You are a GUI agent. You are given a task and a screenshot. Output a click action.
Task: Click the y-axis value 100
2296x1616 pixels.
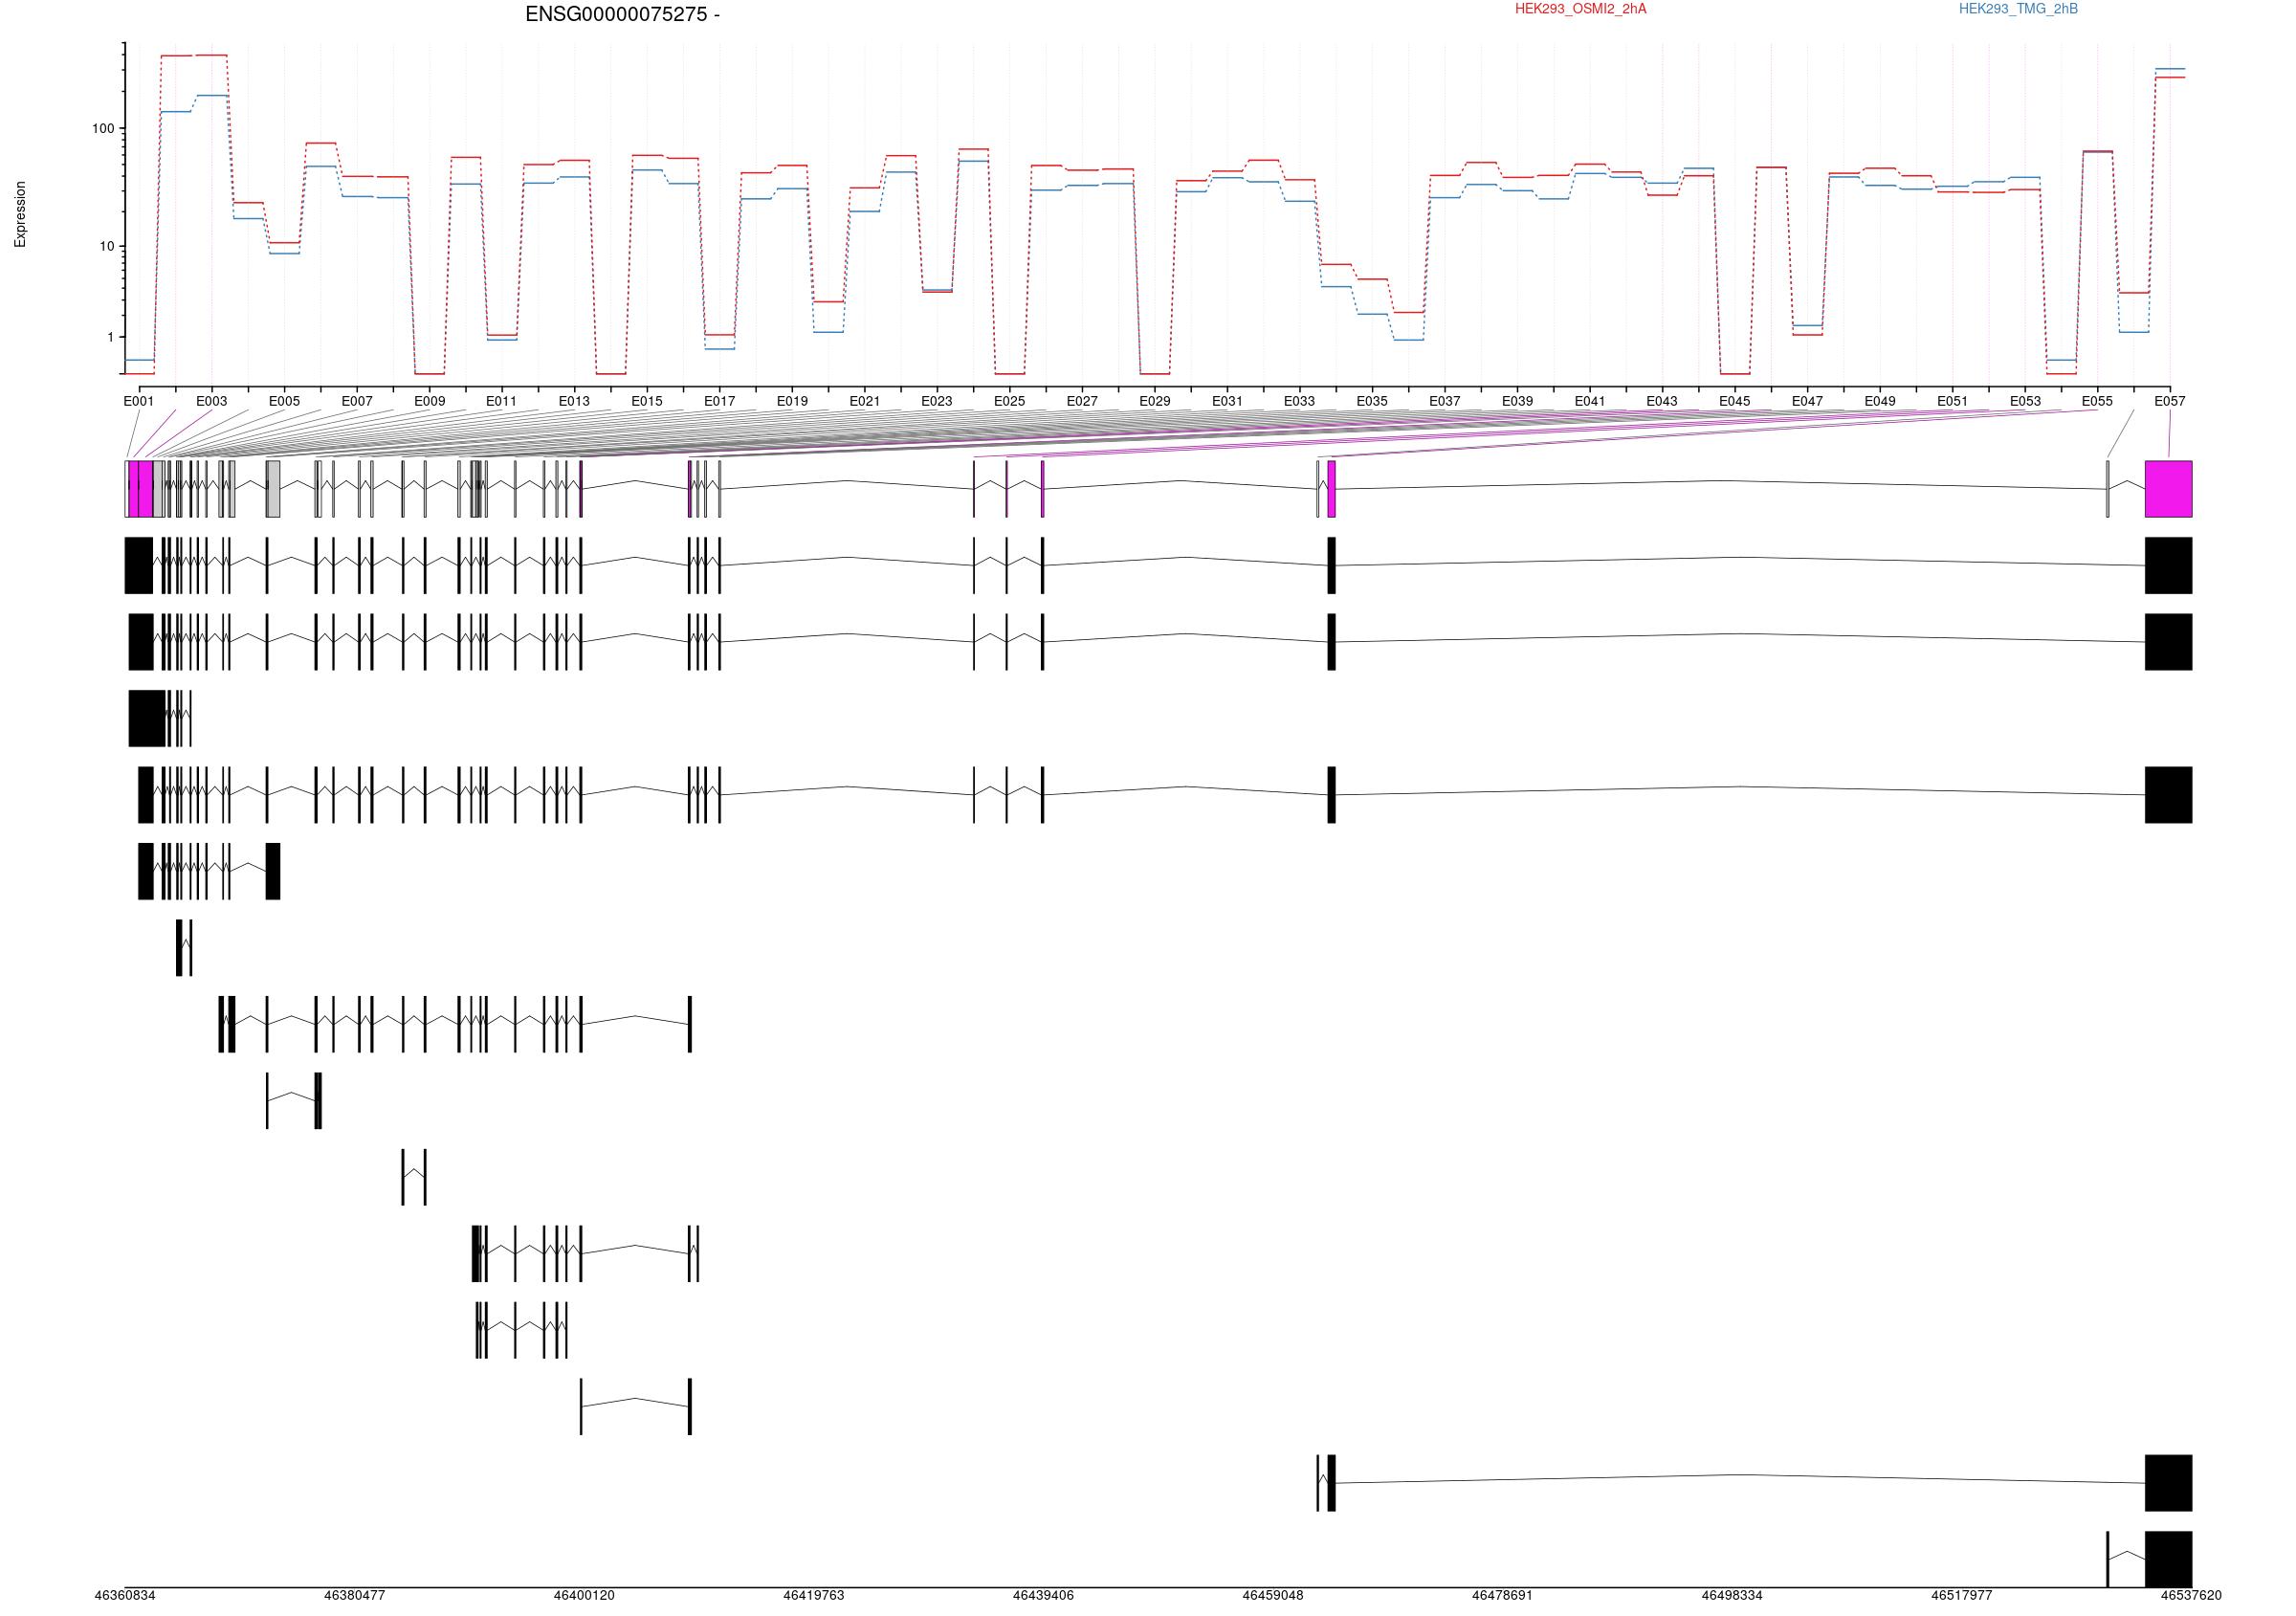click(x=103, y=129)
